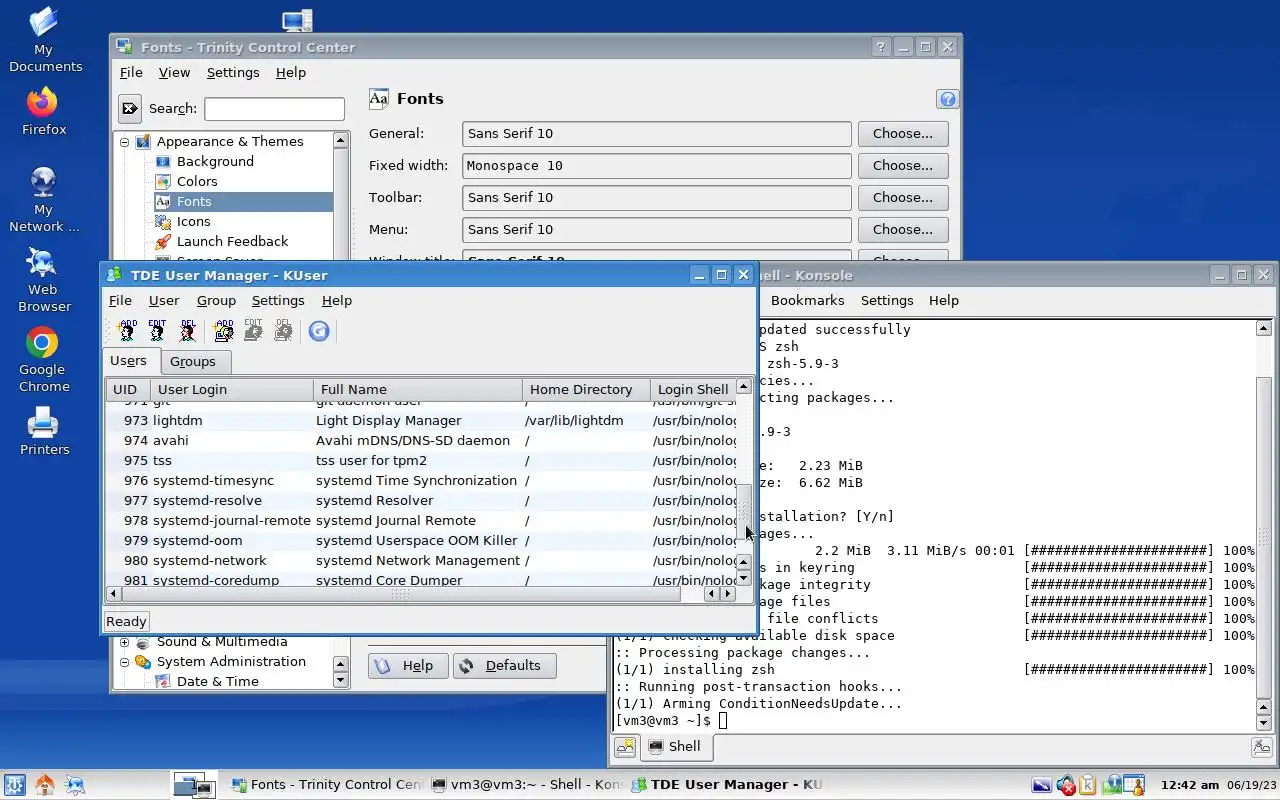
Task: Click the Delete user icon in KUser toolbar
Action: click(187, 331)
